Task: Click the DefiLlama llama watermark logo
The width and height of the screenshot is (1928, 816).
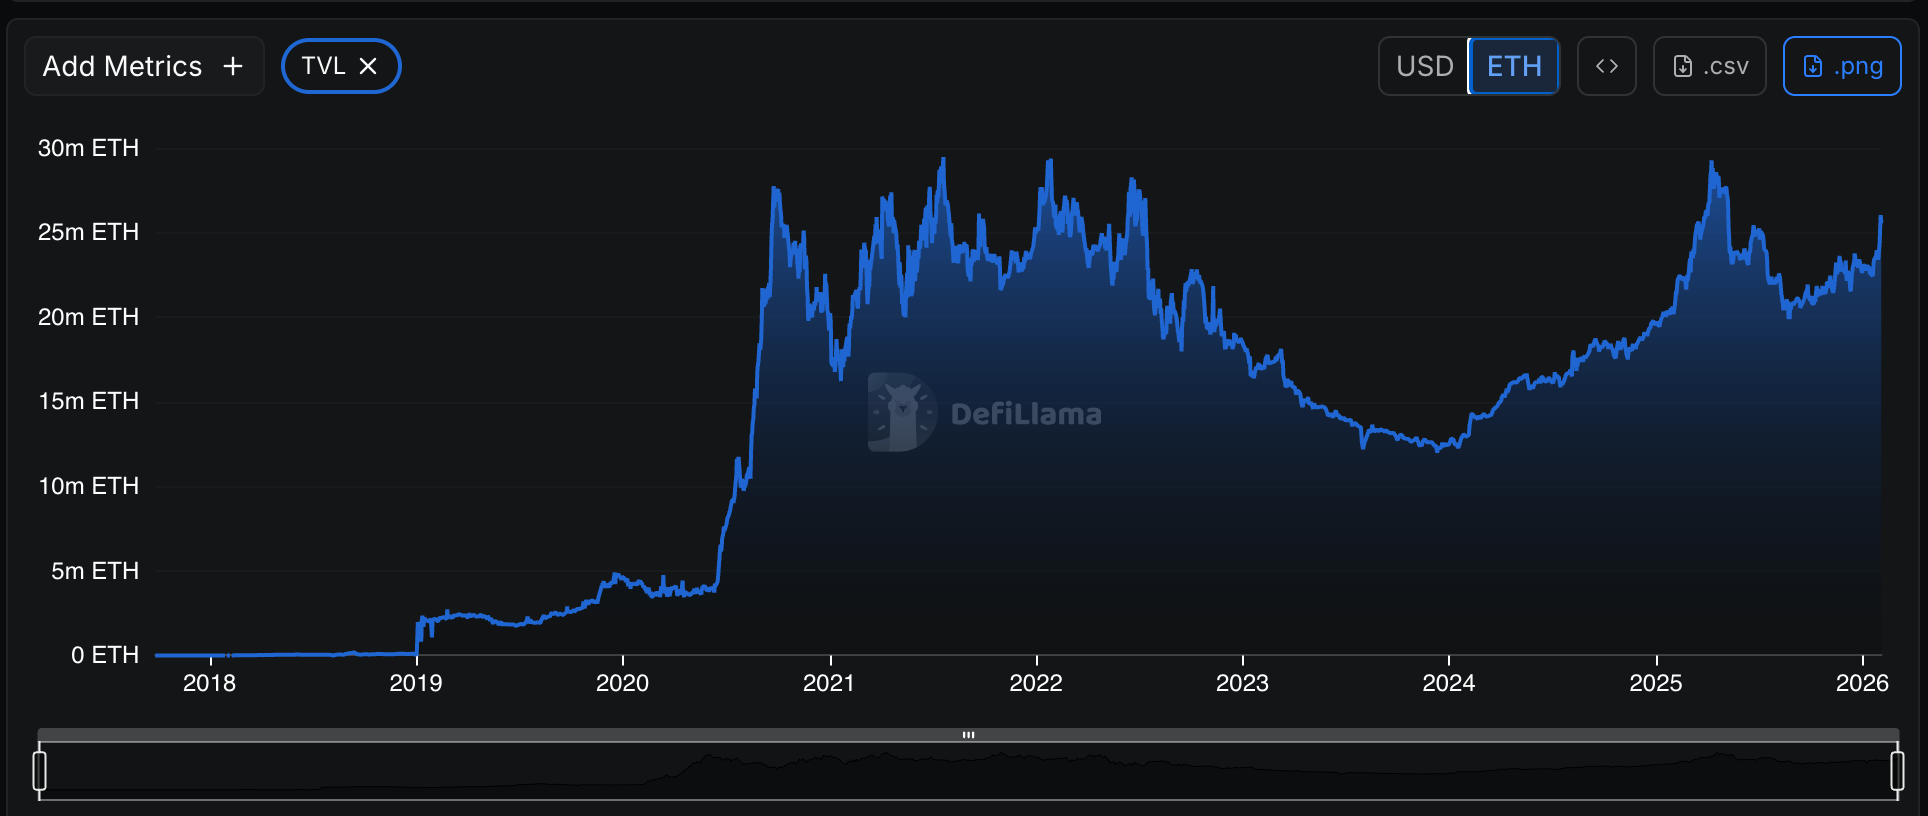Action: click(x=901, y=412)
